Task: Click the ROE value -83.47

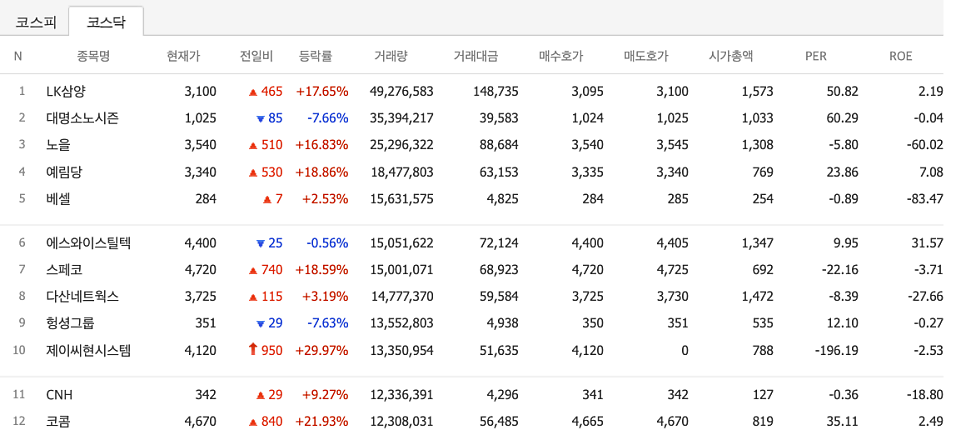Action: 926,199
